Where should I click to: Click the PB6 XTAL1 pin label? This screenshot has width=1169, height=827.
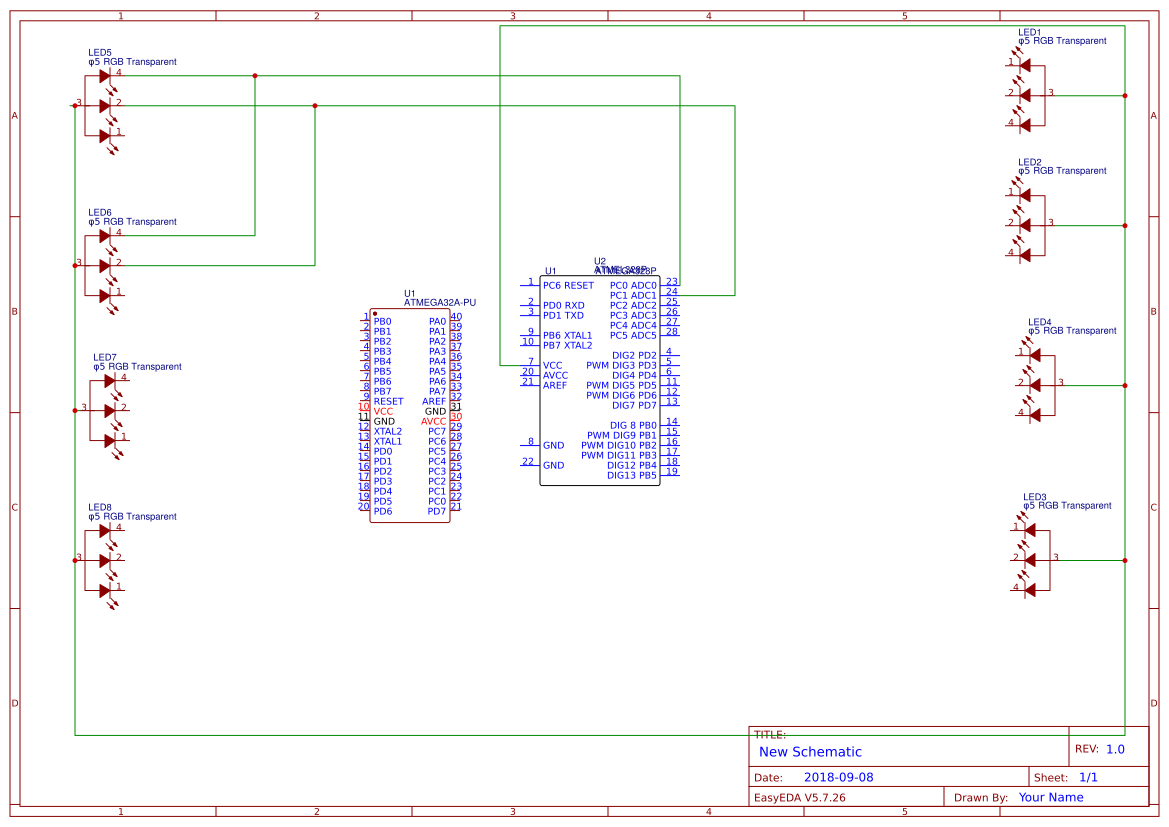pos(568,335)
